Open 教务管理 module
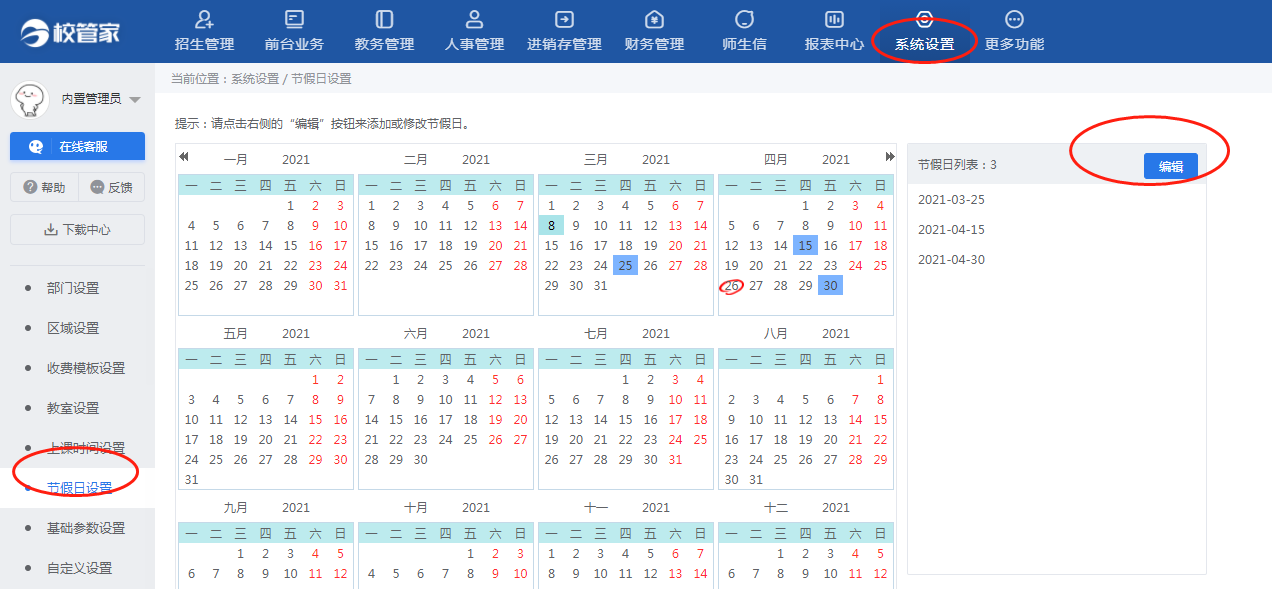This screenshot has height=589, width=1272. 384,31
